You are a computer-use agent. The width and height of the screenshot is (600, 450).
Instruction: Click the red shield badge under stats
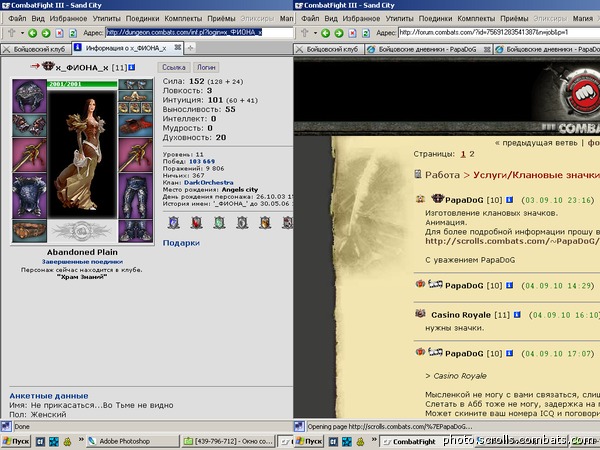pyautogui.click(x=196, y=222)
